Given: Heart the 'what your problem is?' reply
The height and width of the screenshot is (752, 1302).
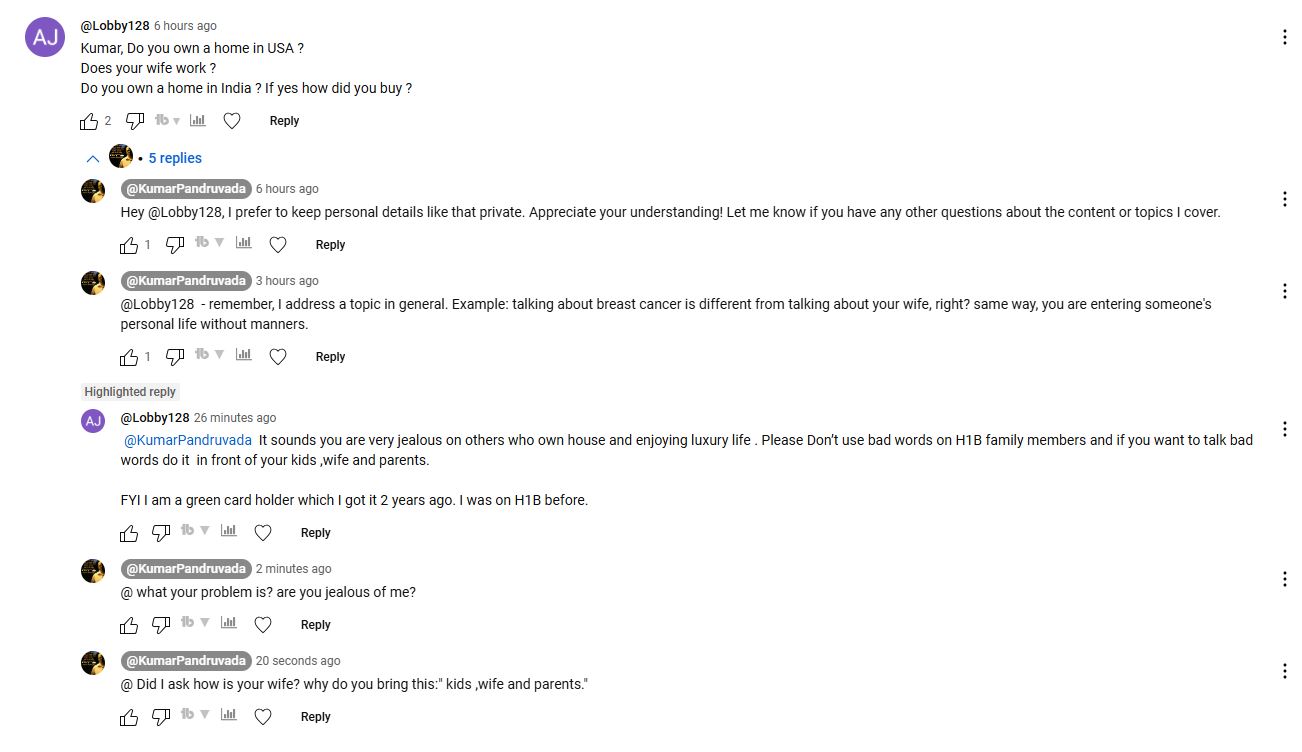Looking at the screenshot, I should pos(263,625).
